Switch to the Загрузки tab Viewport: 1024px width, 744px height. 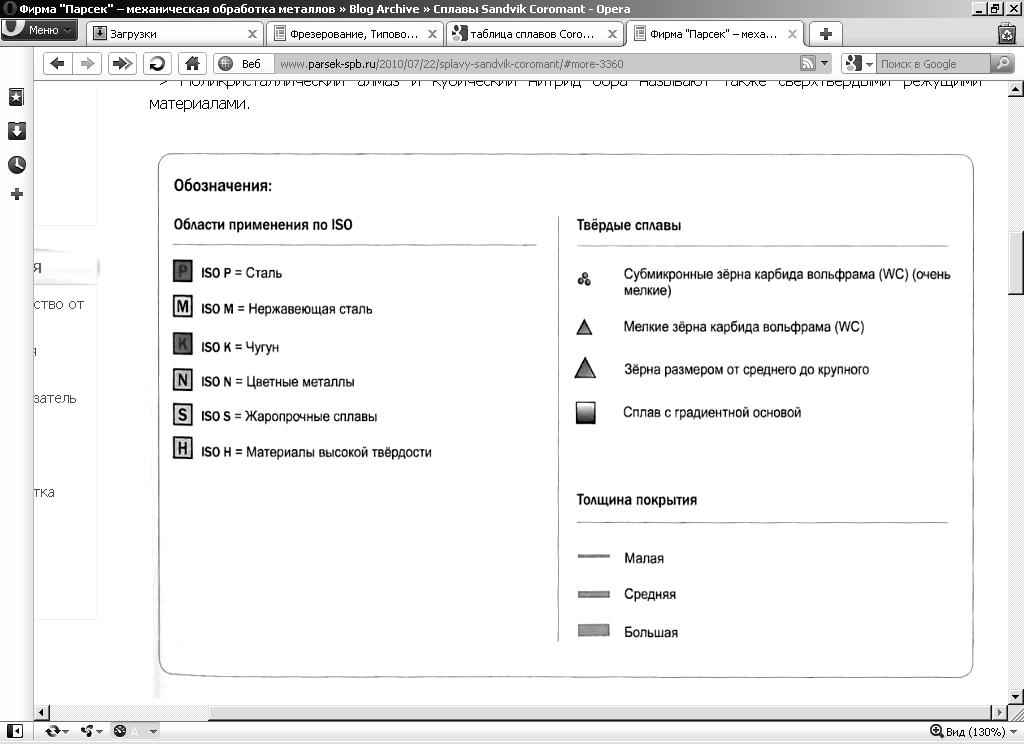point(174,33)
